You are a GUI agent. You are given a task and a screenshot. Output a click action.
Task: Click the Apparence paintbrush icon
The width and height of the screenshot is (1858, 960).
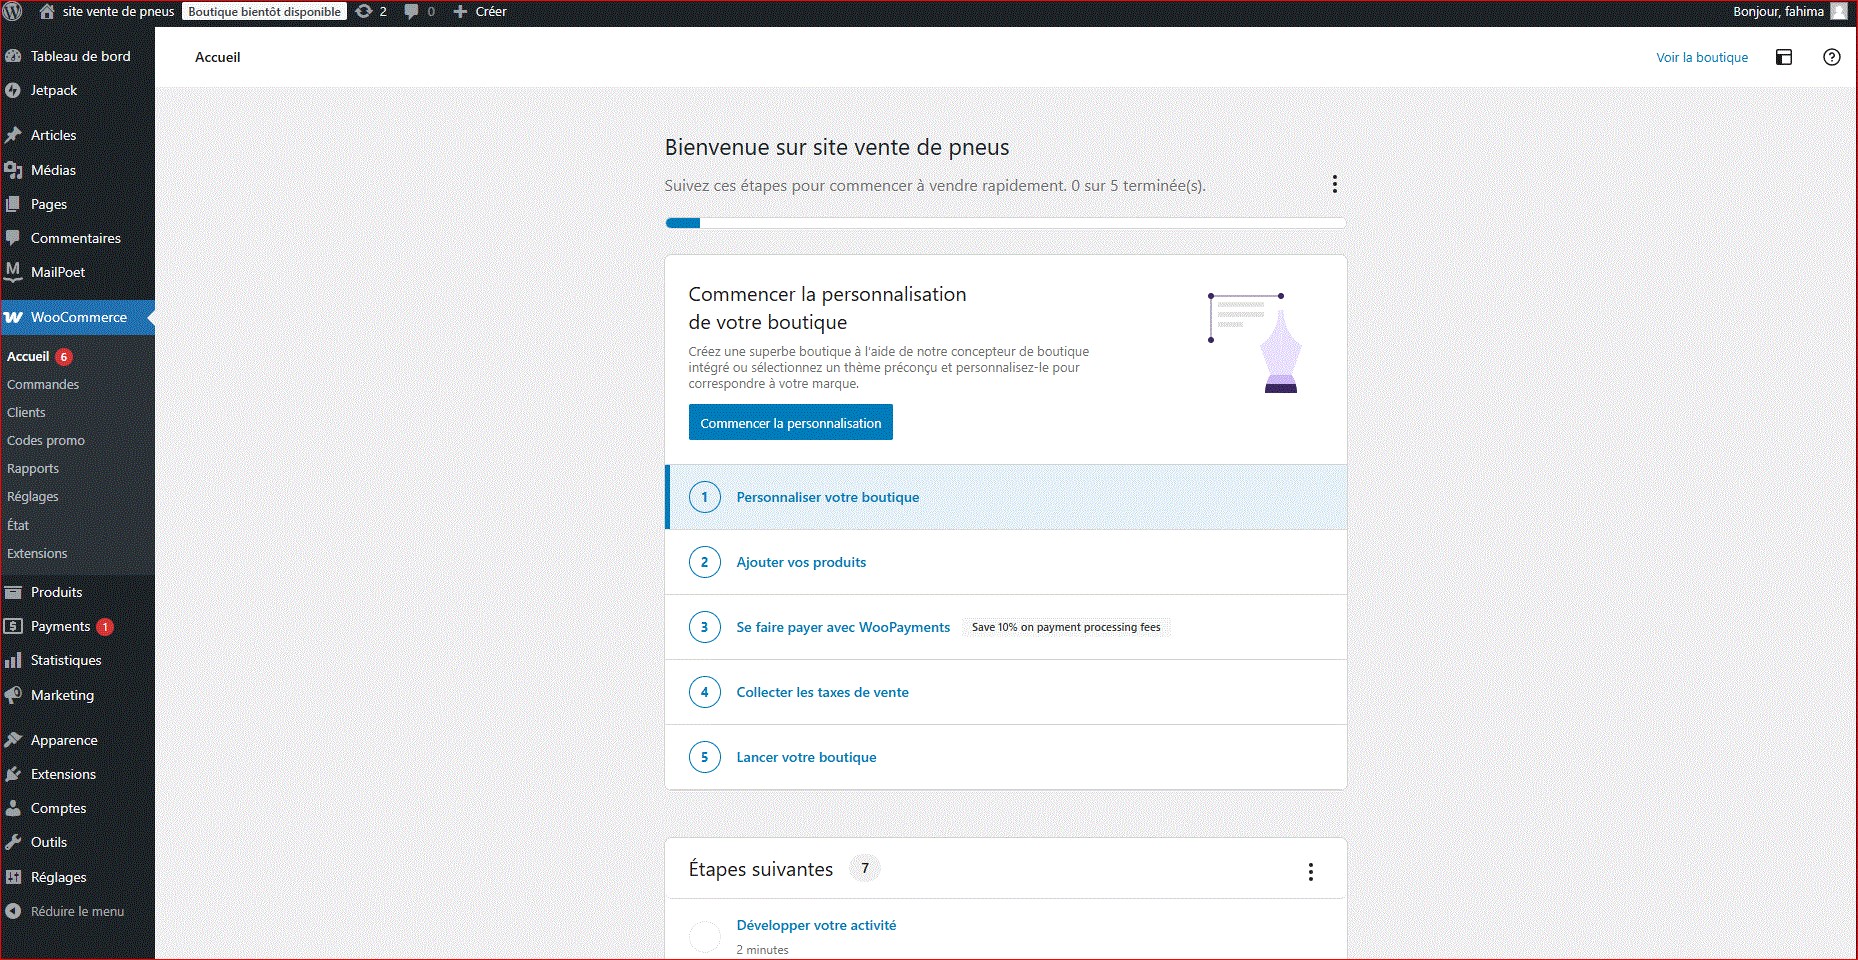(x=13, y=740)
